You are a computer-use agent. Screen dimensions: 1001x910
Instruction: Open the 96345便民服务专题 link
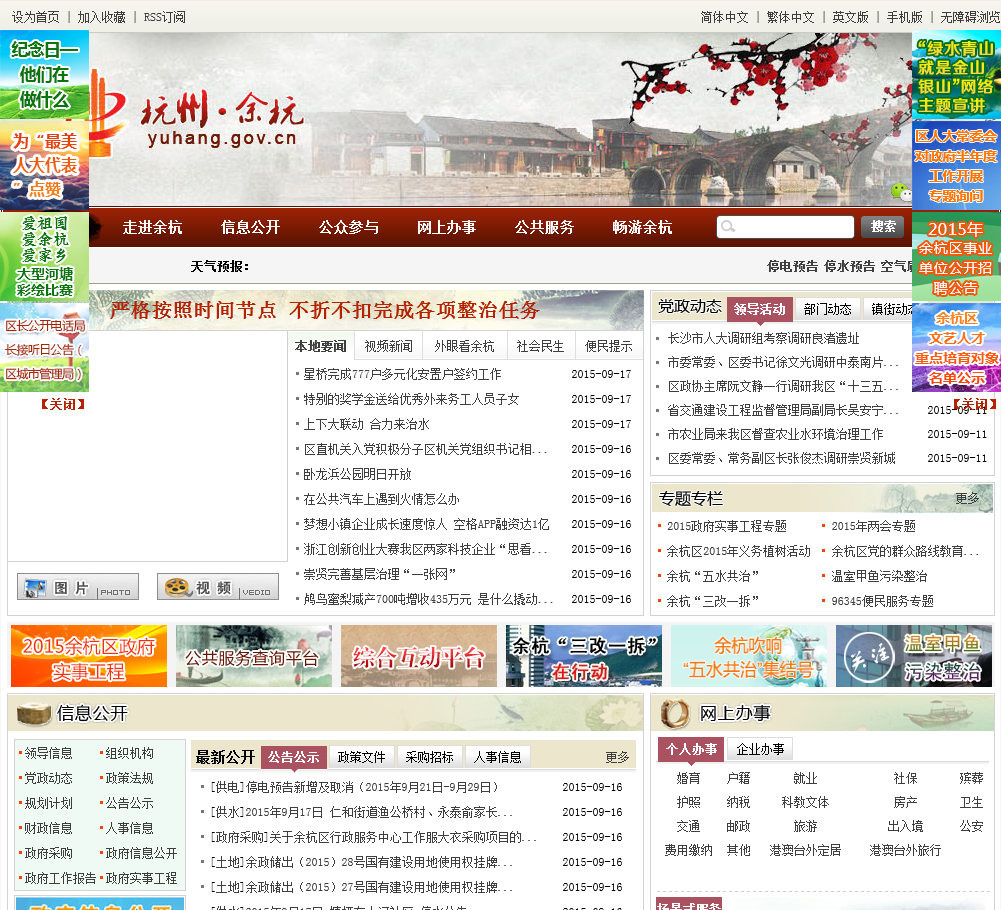tap(882, 601)
